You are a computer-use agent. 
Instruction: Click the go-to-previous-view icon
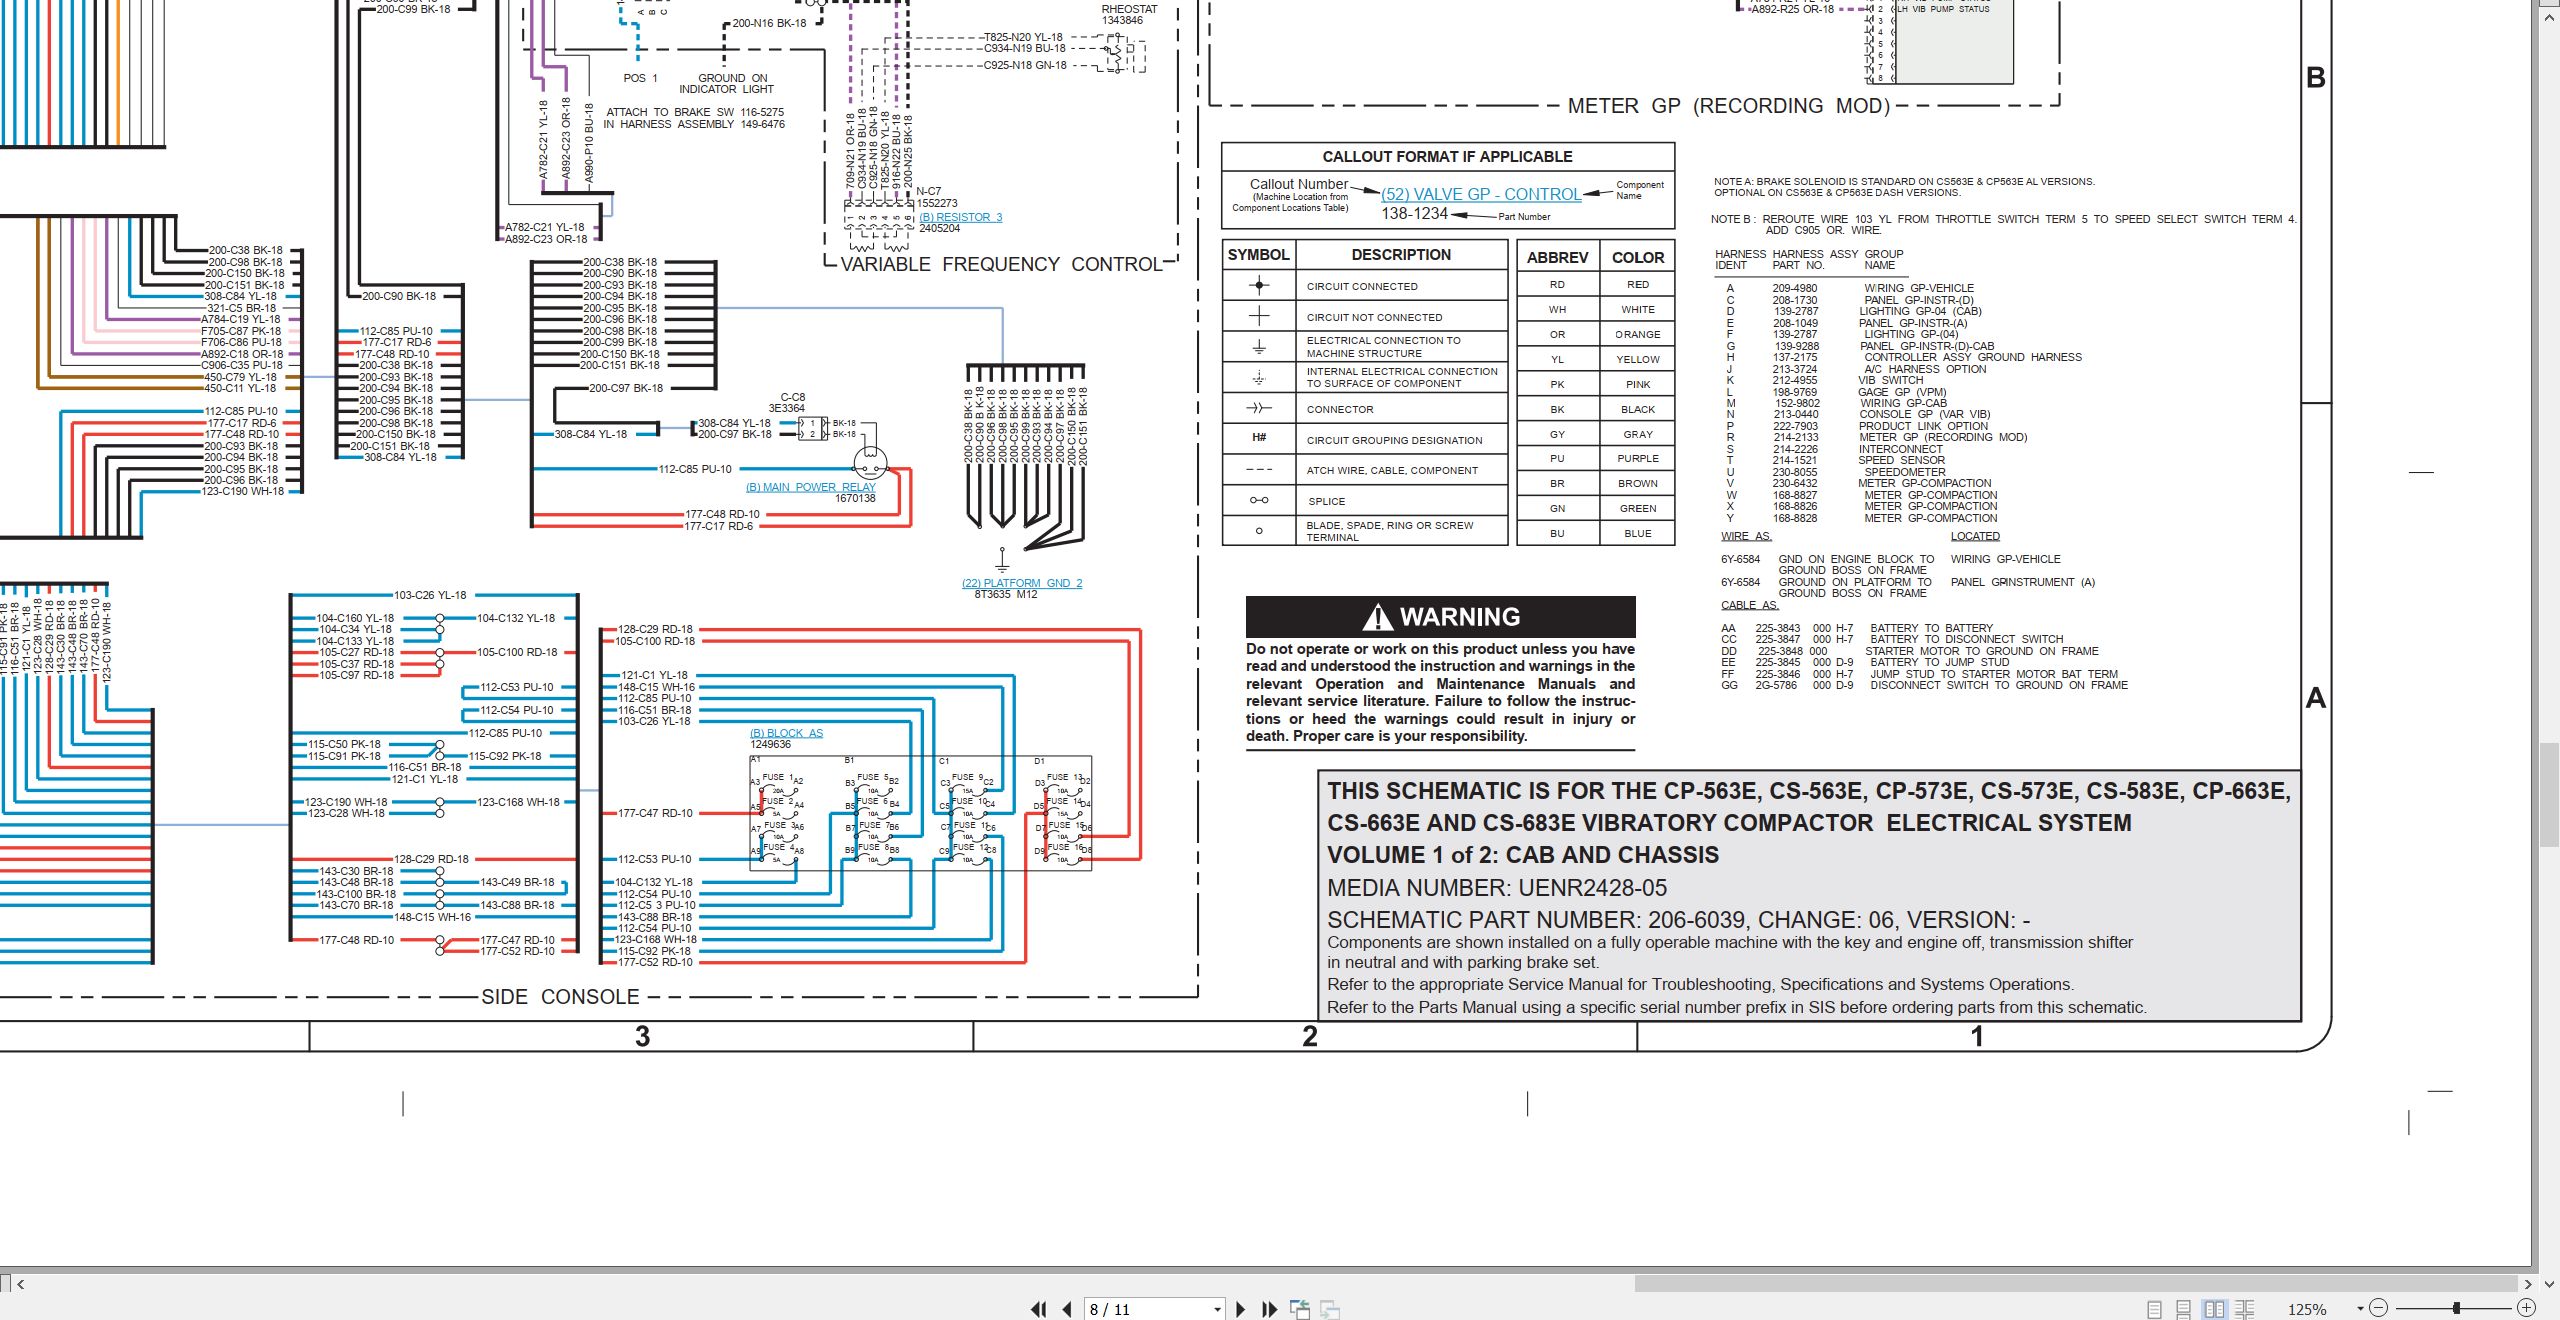(1300, 1309)
